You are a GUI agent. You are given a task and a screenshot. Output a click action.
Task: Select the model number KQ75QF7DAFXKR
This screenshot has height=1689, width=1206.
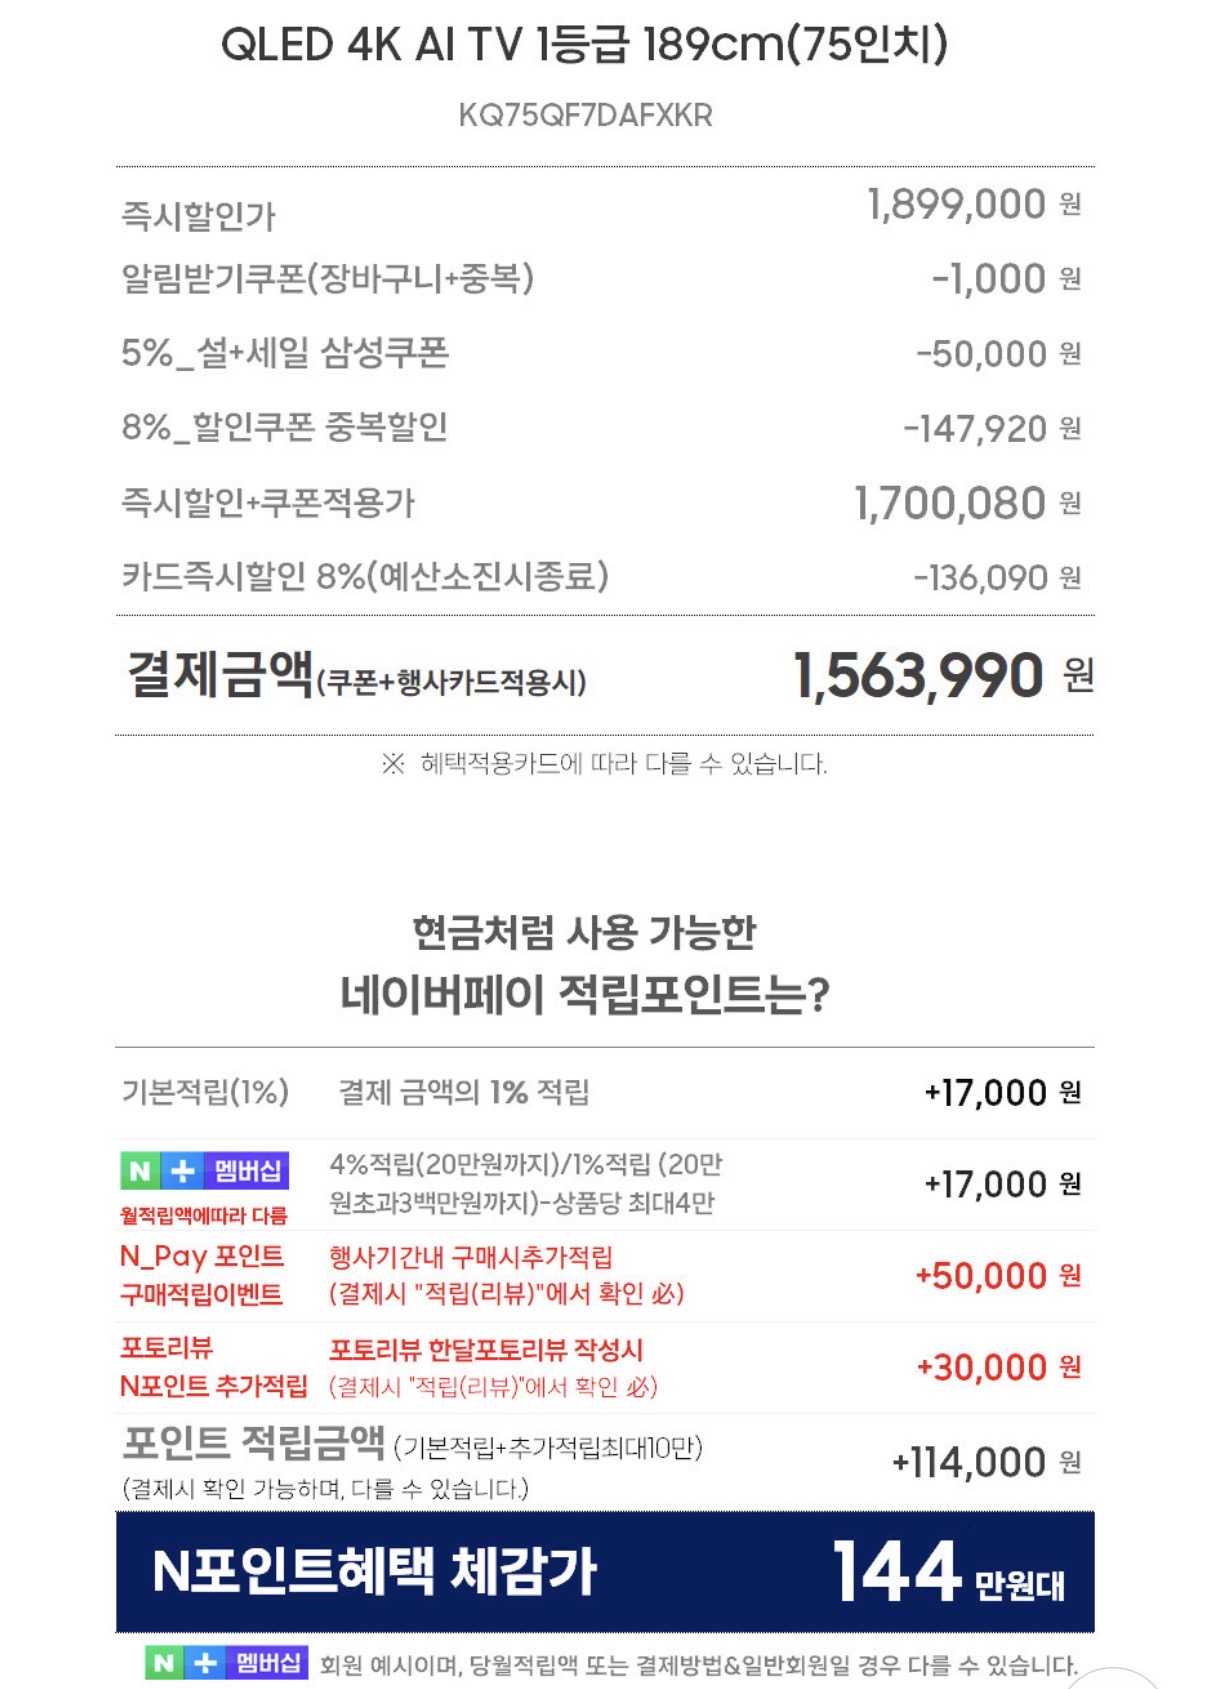click(x=585, y=115)
